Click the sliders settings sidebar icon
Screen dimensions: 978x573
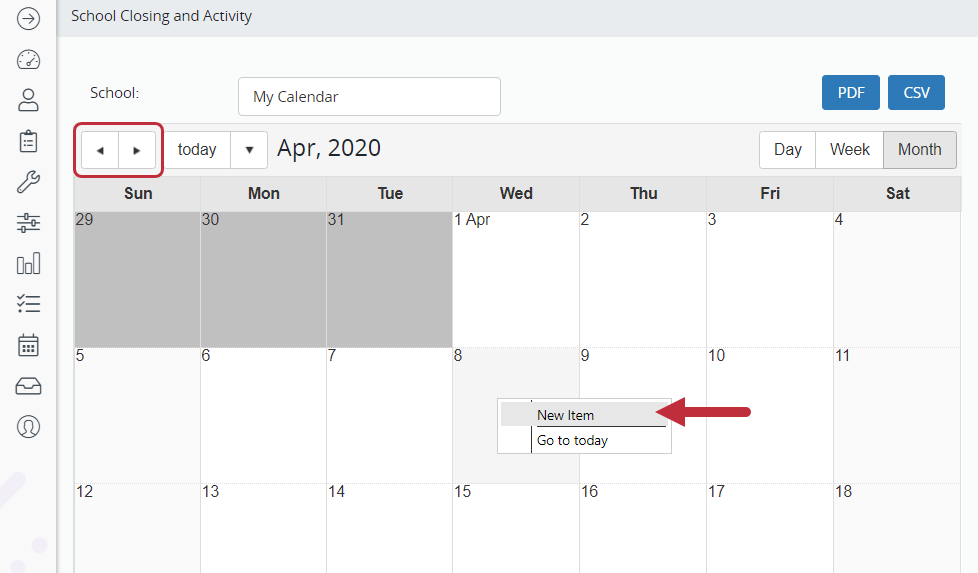[x=28, y=223]
